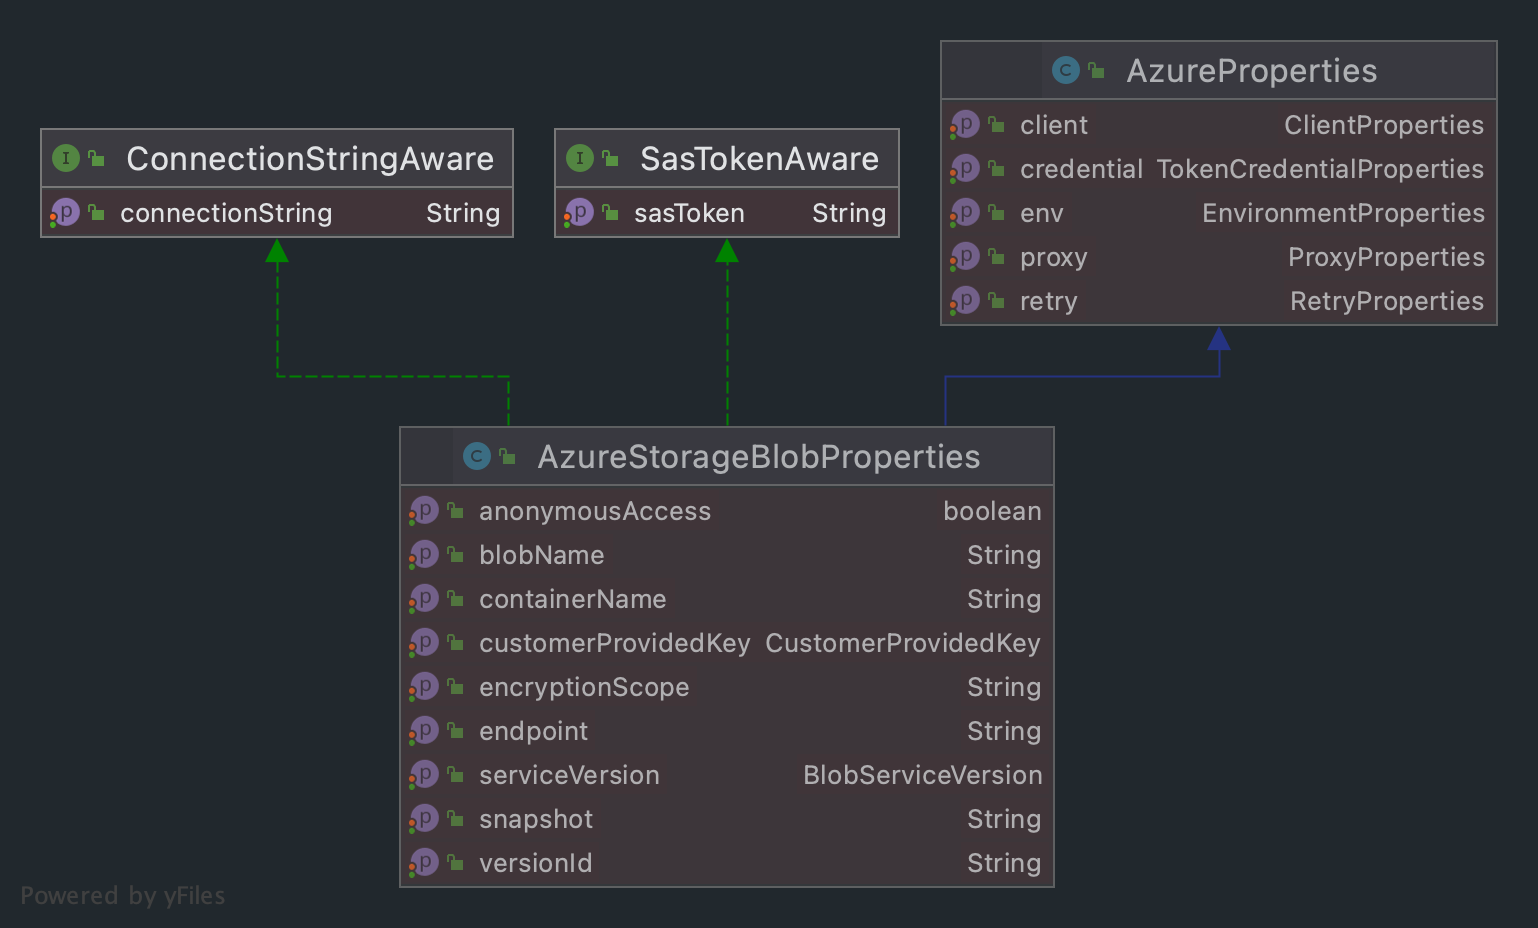Select the blobName property row
This screenshot has height=928, width=1538.
click(x=726, y=555)
